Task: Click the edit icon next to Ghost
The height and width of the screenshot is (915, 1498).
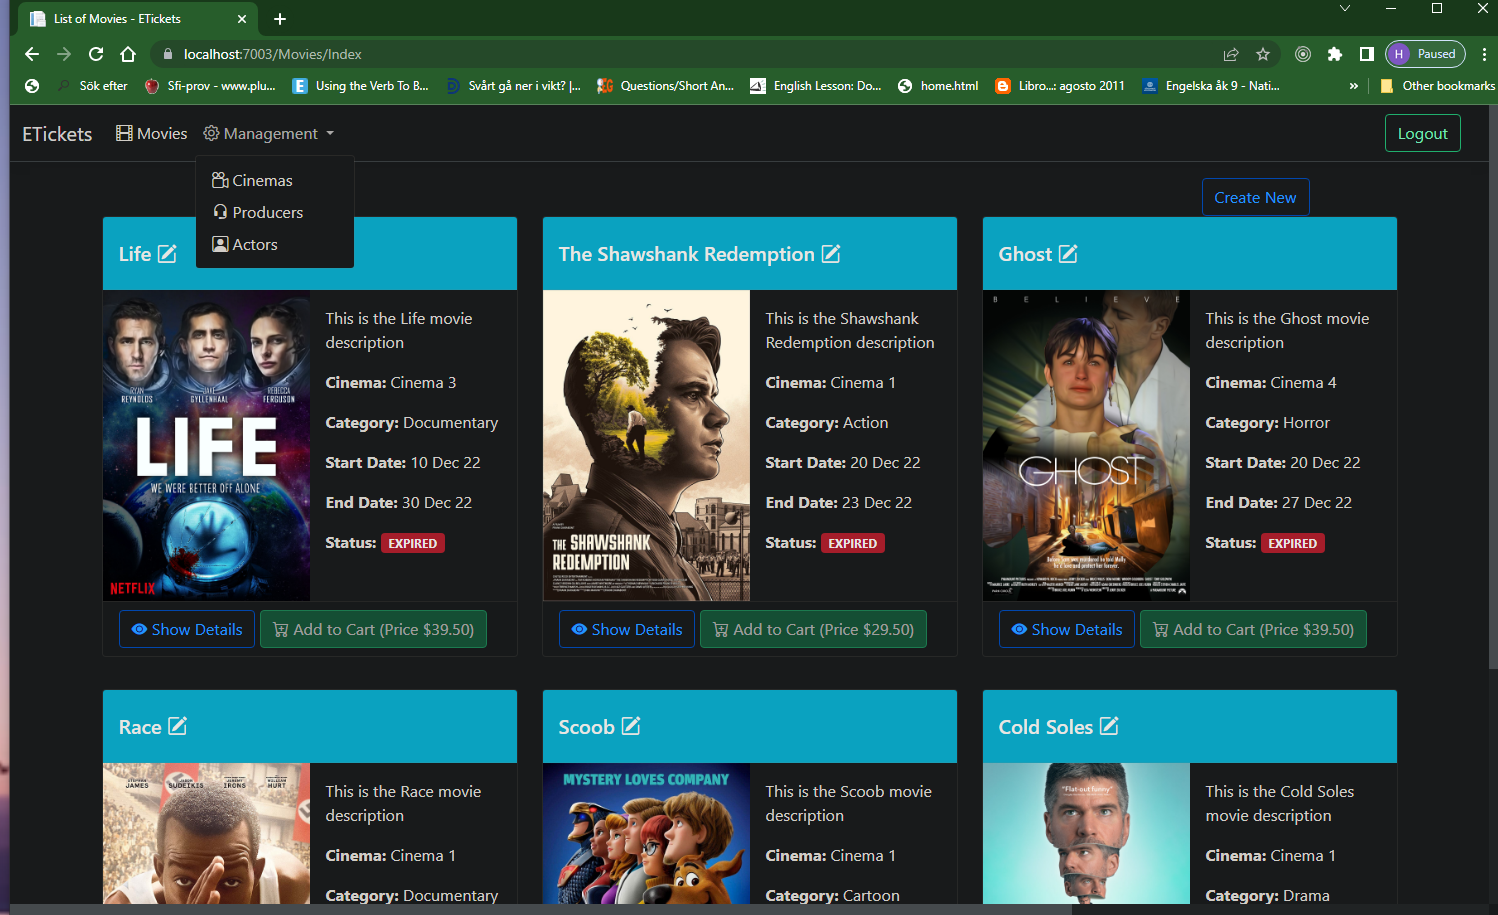Action: [x=1068, y=254]
